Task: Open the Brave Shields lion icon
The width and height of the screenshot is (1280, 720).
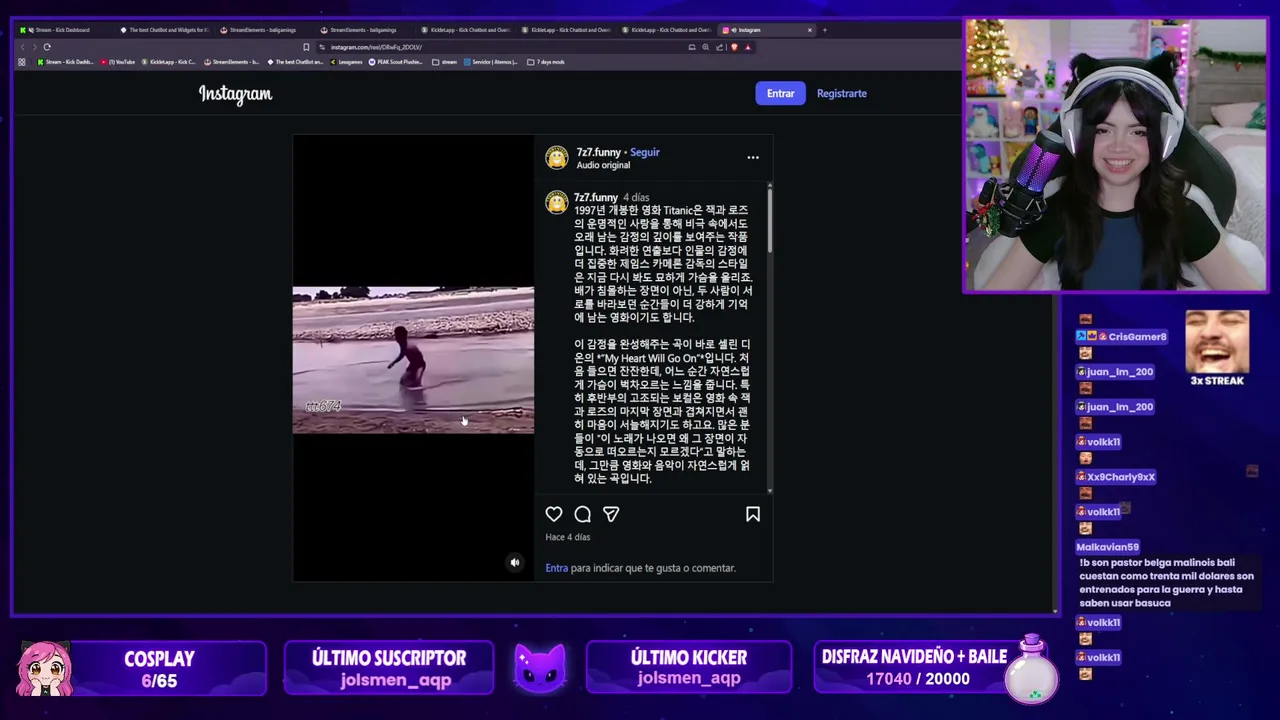Action: [x=734, y=47]
